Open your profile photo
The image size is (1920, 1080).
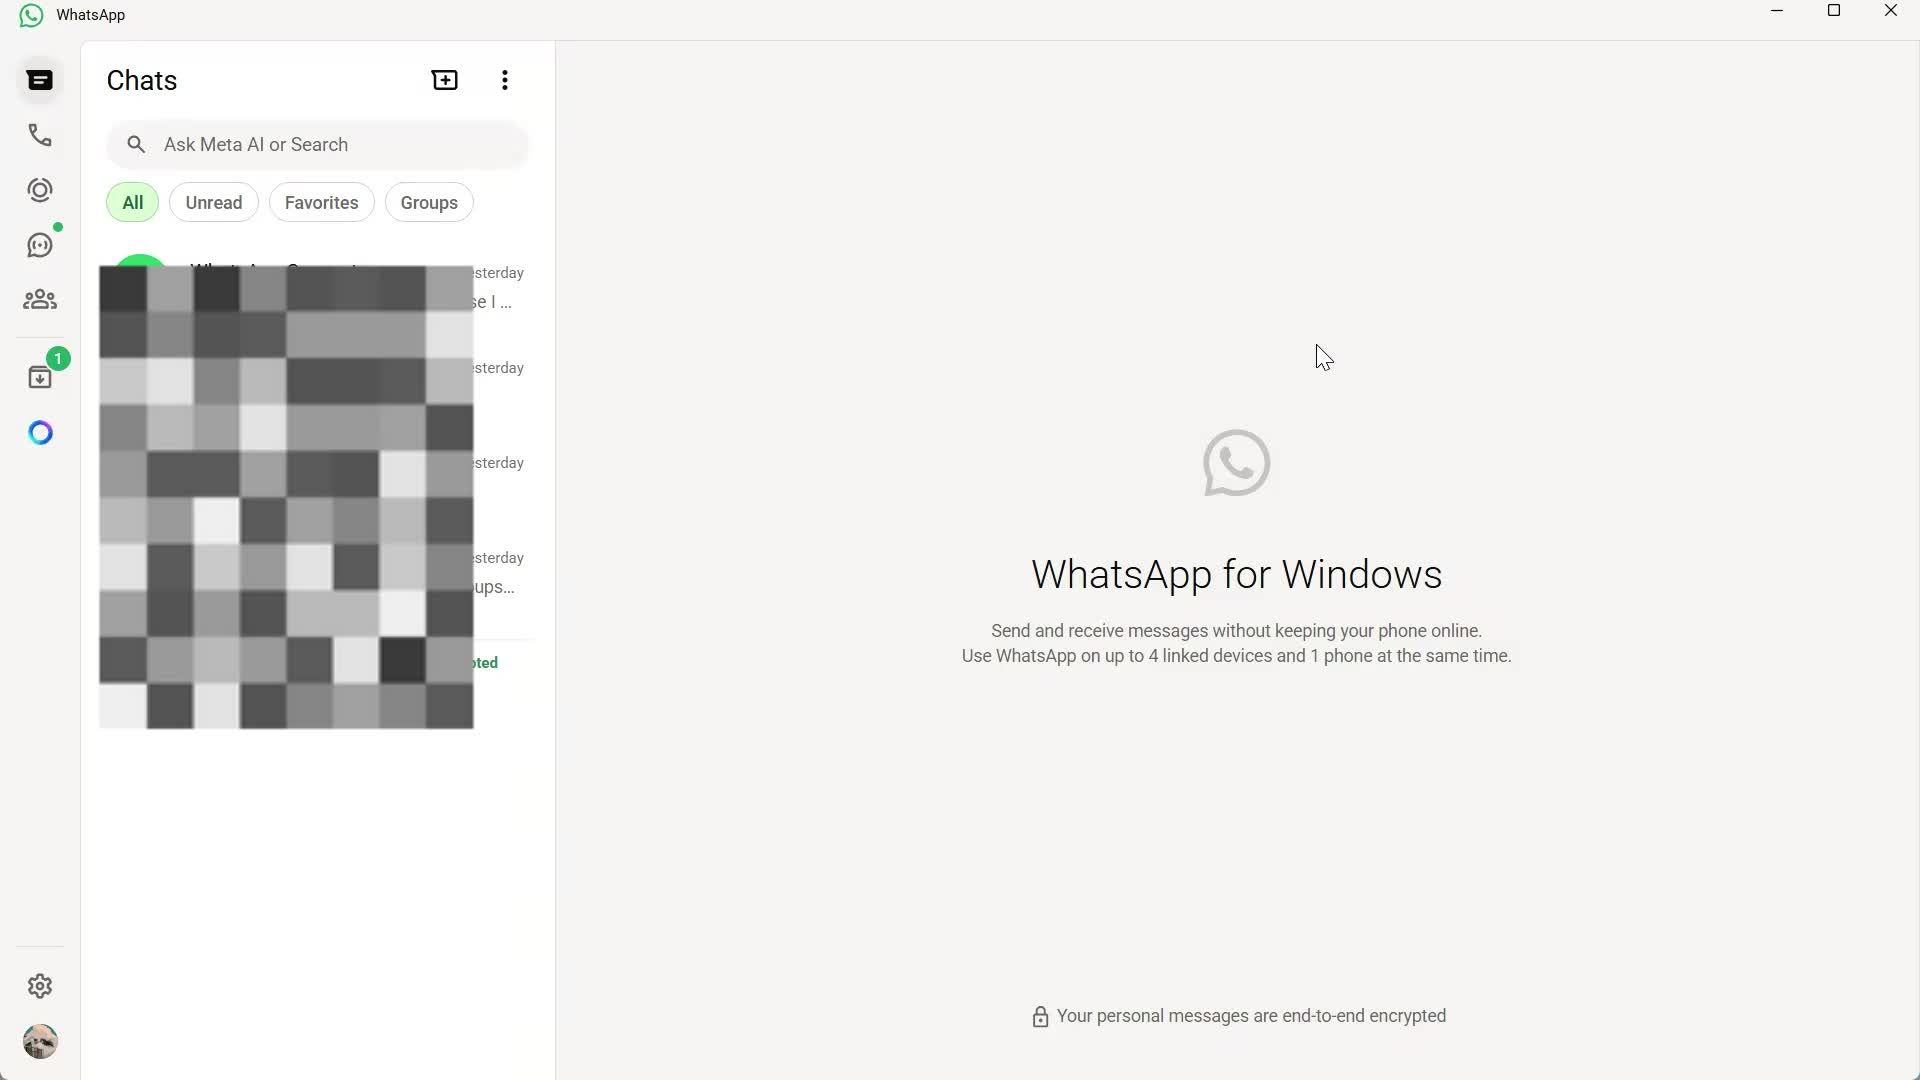tap(40, 1041)
